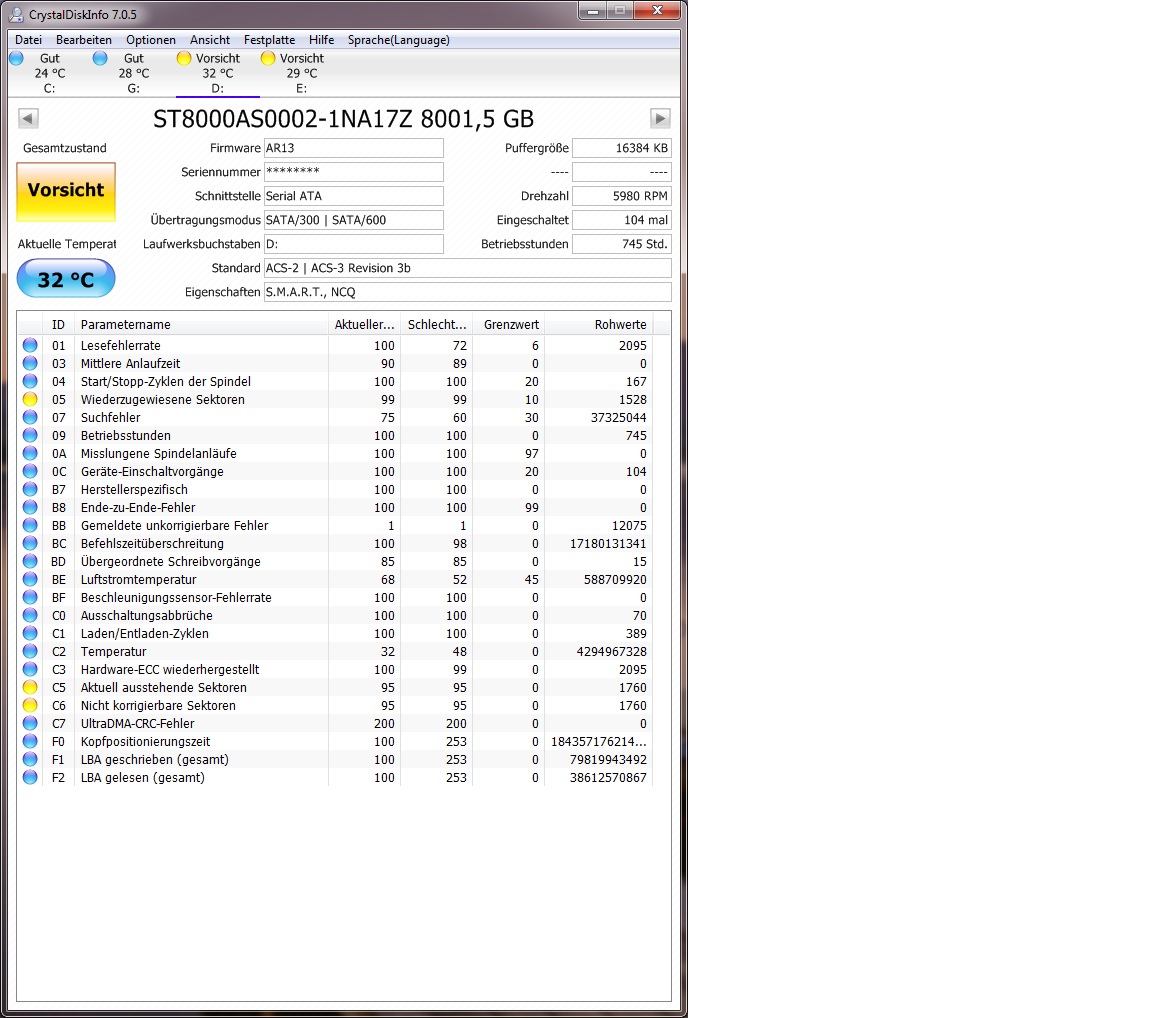Click status icon for Hardware-ECC wiederhergestellt
Image resolution: width=1152 pixels, height=1018 pixels.
[x=30, y=669]
